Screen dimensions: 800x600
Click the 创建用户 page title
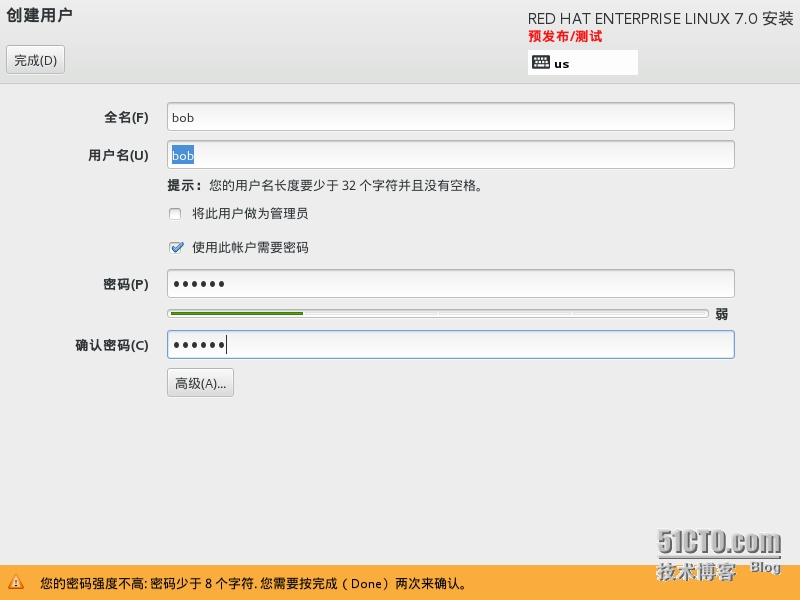[x=39, y=15]
